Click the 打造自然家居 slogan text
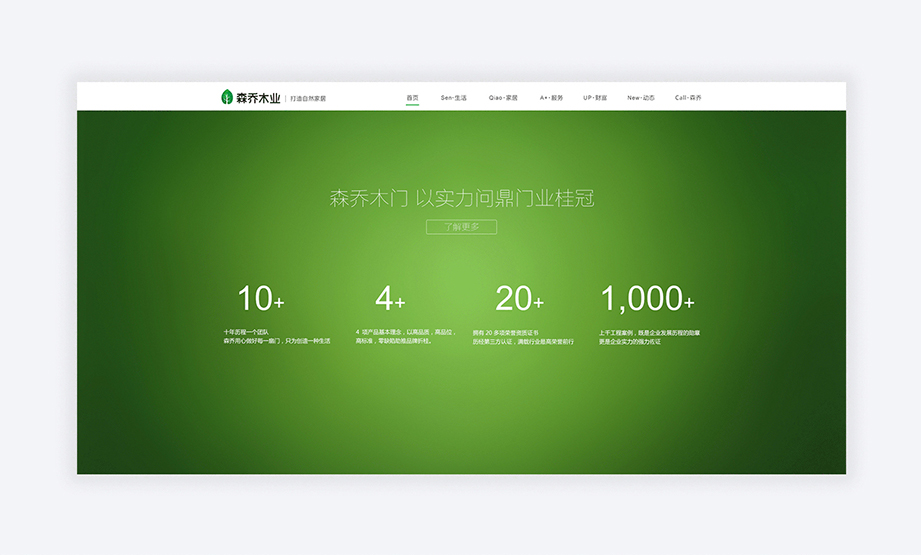This screenshot has height=555, width=921. tap(308, 98)
